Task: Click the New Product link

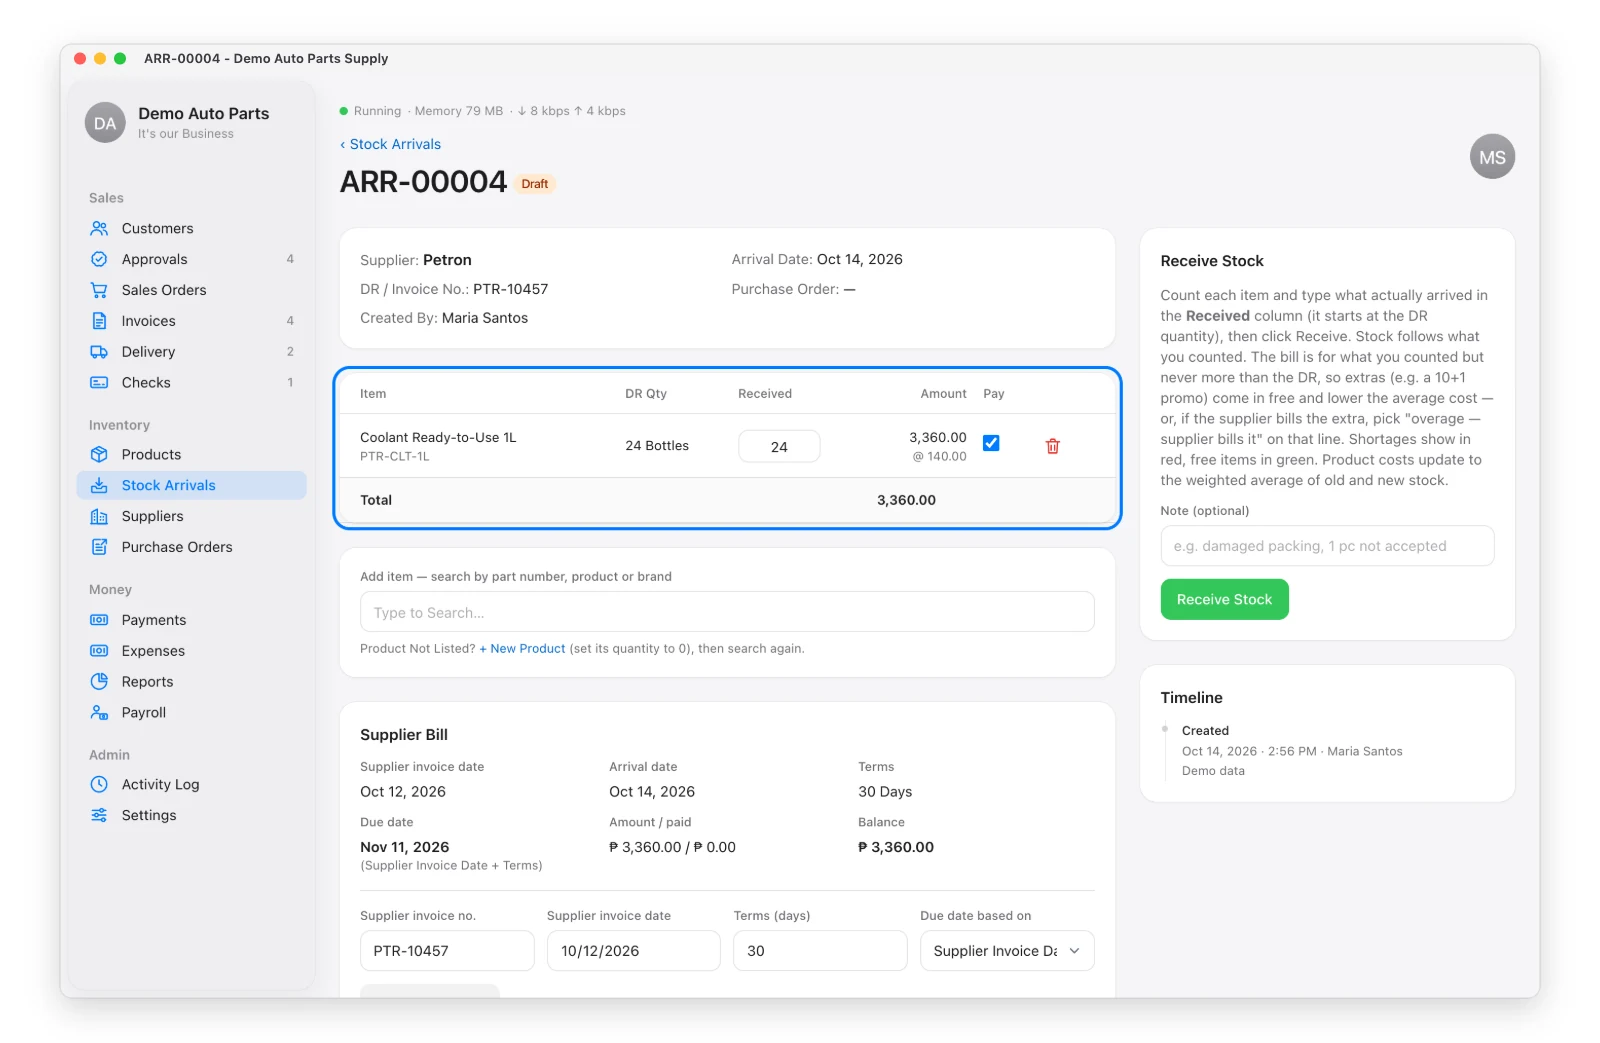Action: (x=522, y=649)
